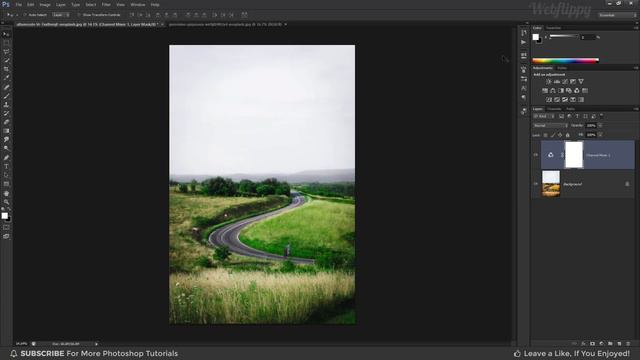This screenshot has height=360, width=640.
Task: Select the Lasso tool
Action: click(6, 52)
